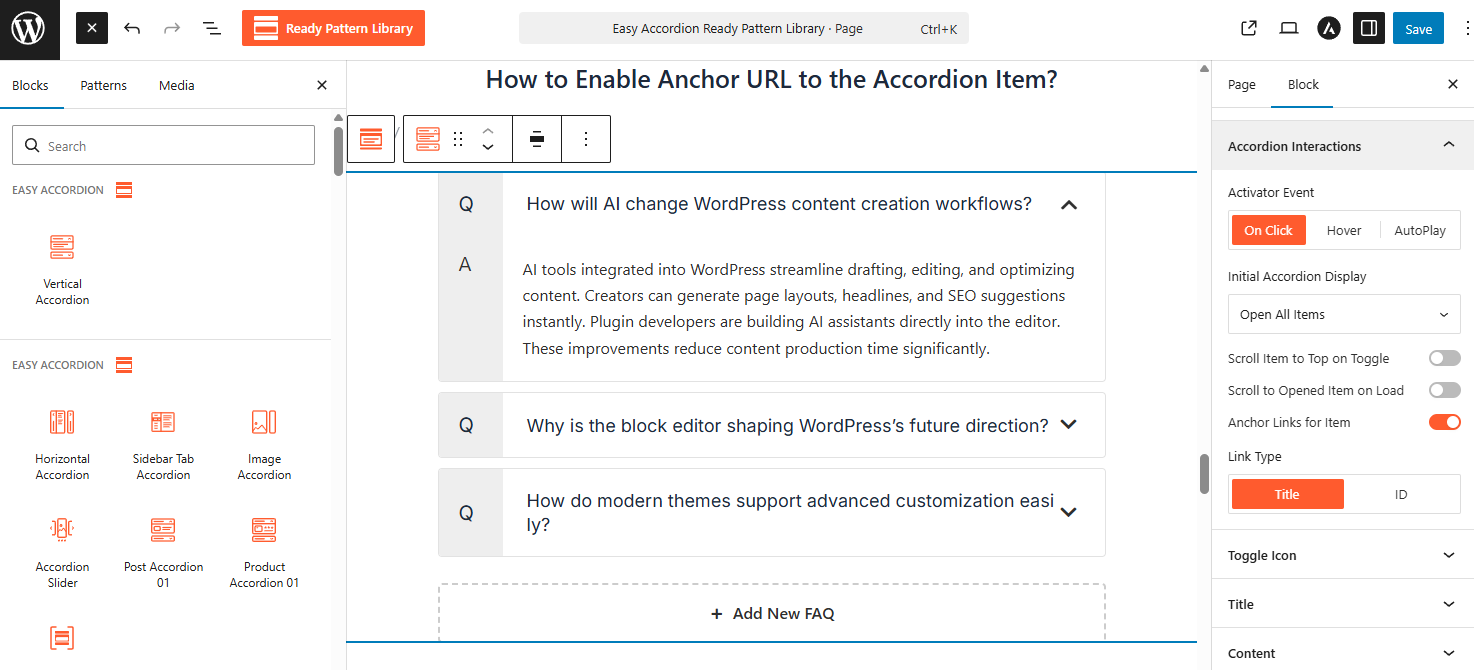Viewport: 1474px width, 670px height.
Task: Enable Scroll Item to Top on Toggle
Action: point(1444,358)
